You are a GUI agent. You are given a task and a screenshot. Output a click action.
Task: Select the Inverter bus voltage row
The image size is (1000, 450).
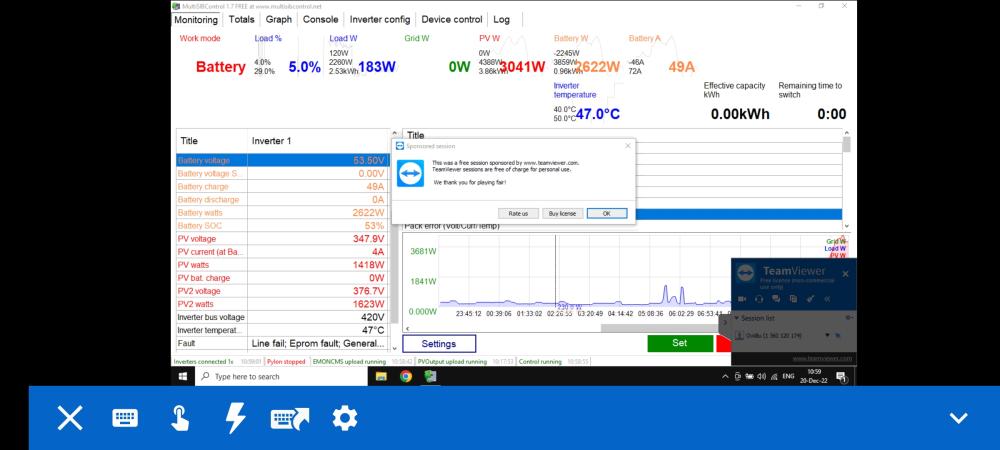[x=282, y=317]
